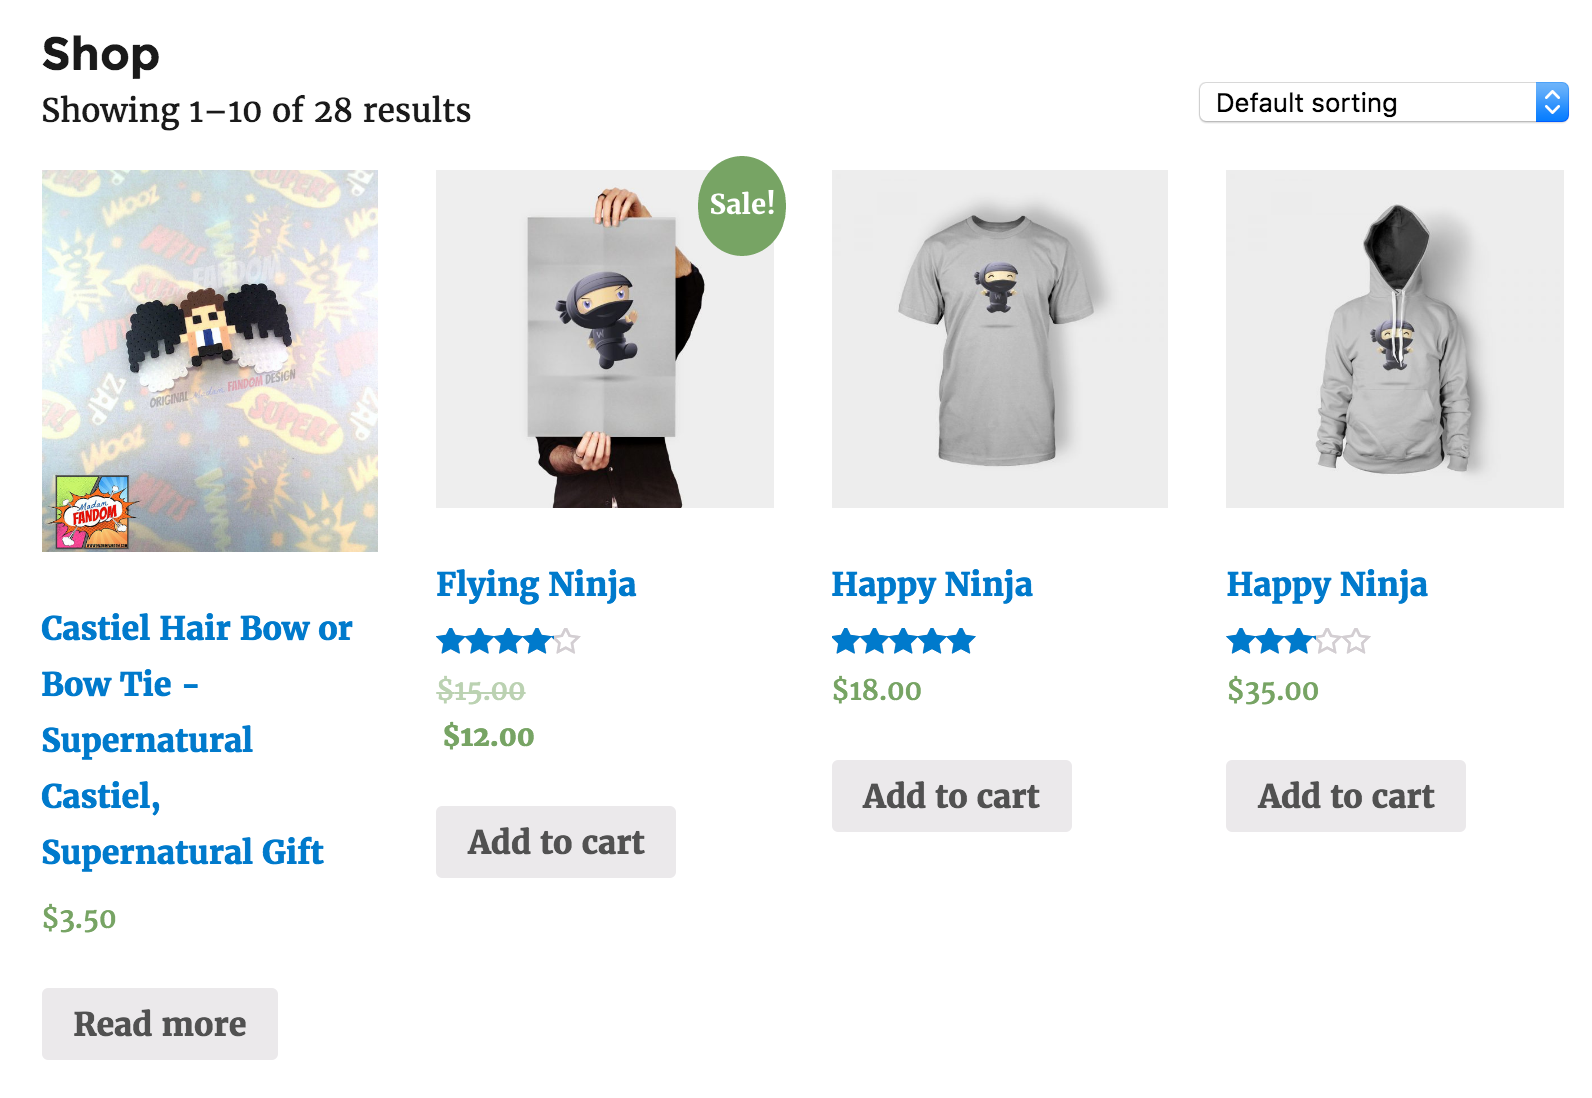
Task: Click the green Sale! badge
Action: tap(741, 205)
